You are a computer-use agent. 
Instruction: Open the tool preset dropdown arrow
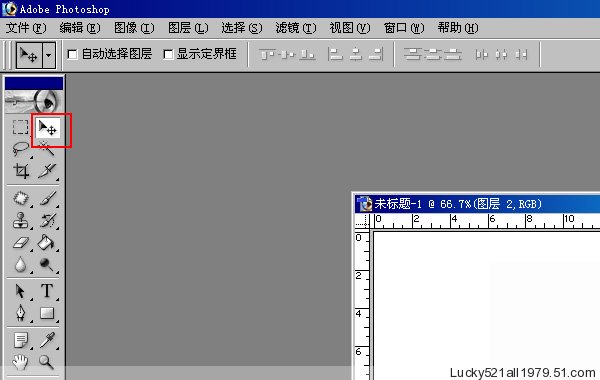pos(49,55)
